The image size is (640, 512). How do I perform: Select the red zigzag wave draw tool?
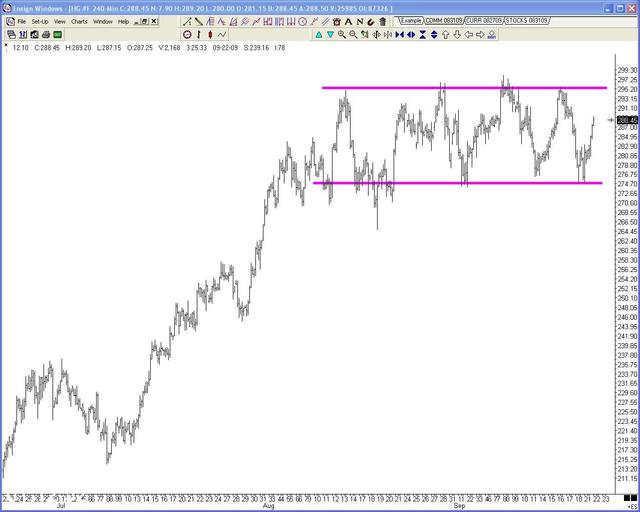click(x=222, y=22)
